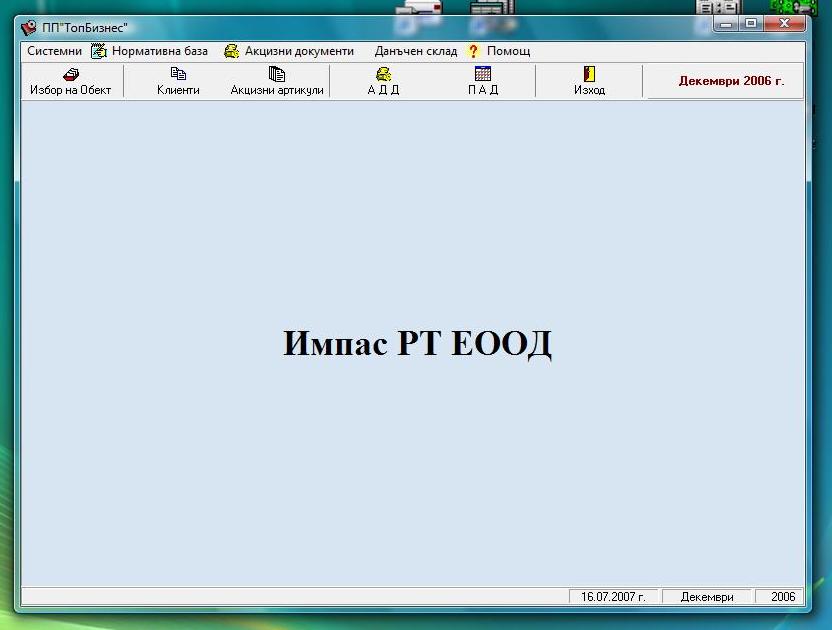Click the П А Д calendar icon

click(x=483, y=73)
